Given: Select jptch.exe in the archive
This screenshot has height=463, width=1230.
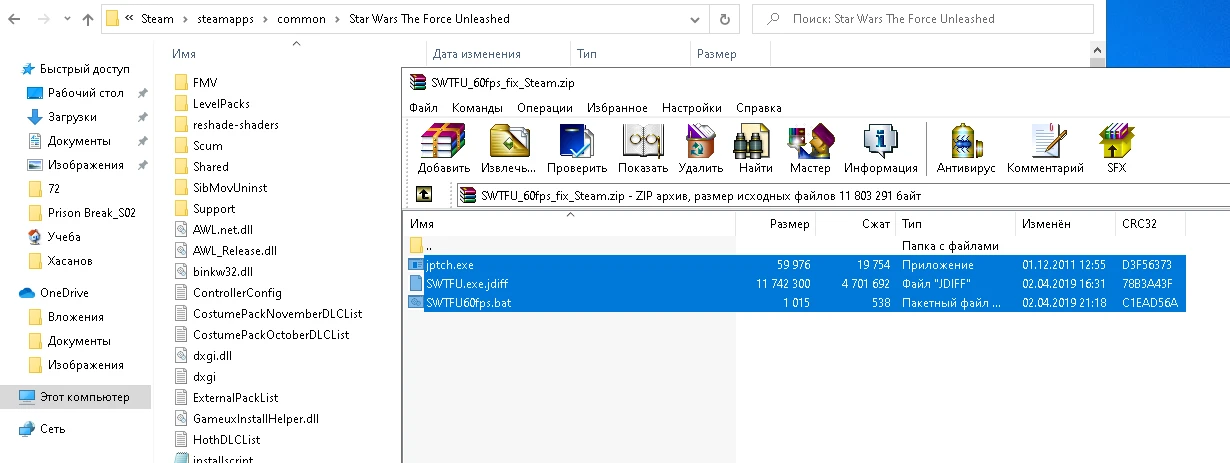Looking at the screenshot, I should point(796,264).
